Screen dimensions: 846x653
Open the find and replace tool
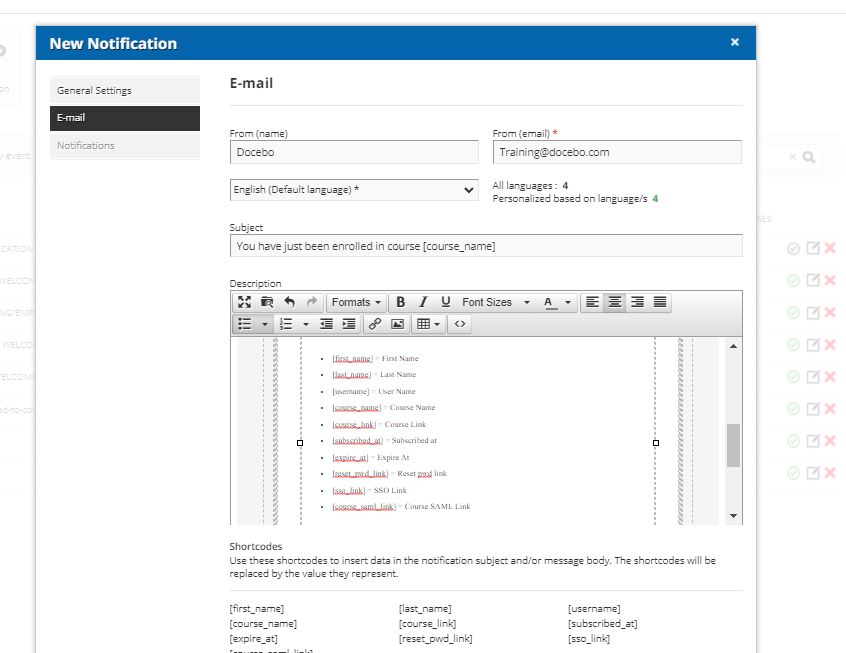[x=267, y=302]
